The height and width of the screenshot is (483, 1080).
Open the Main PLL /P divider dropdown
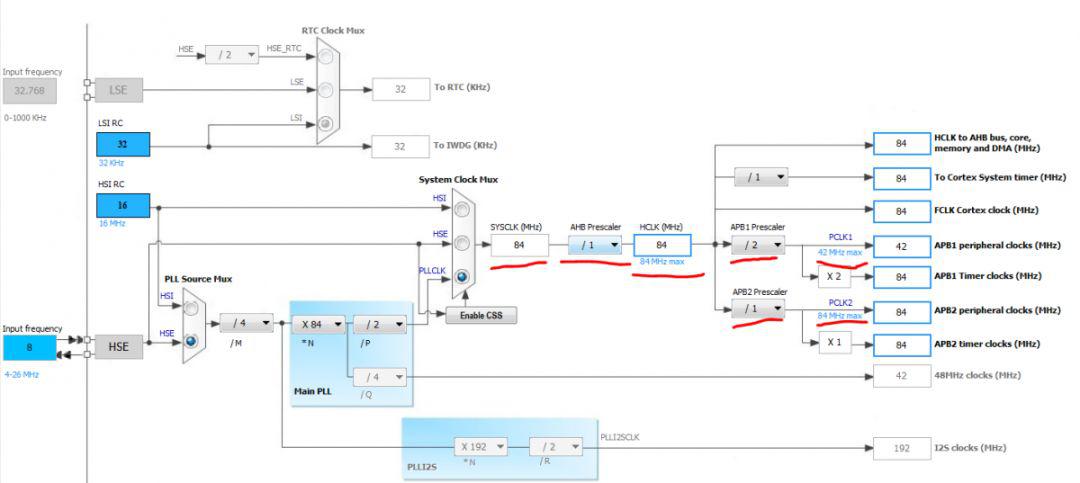point(380,325)
